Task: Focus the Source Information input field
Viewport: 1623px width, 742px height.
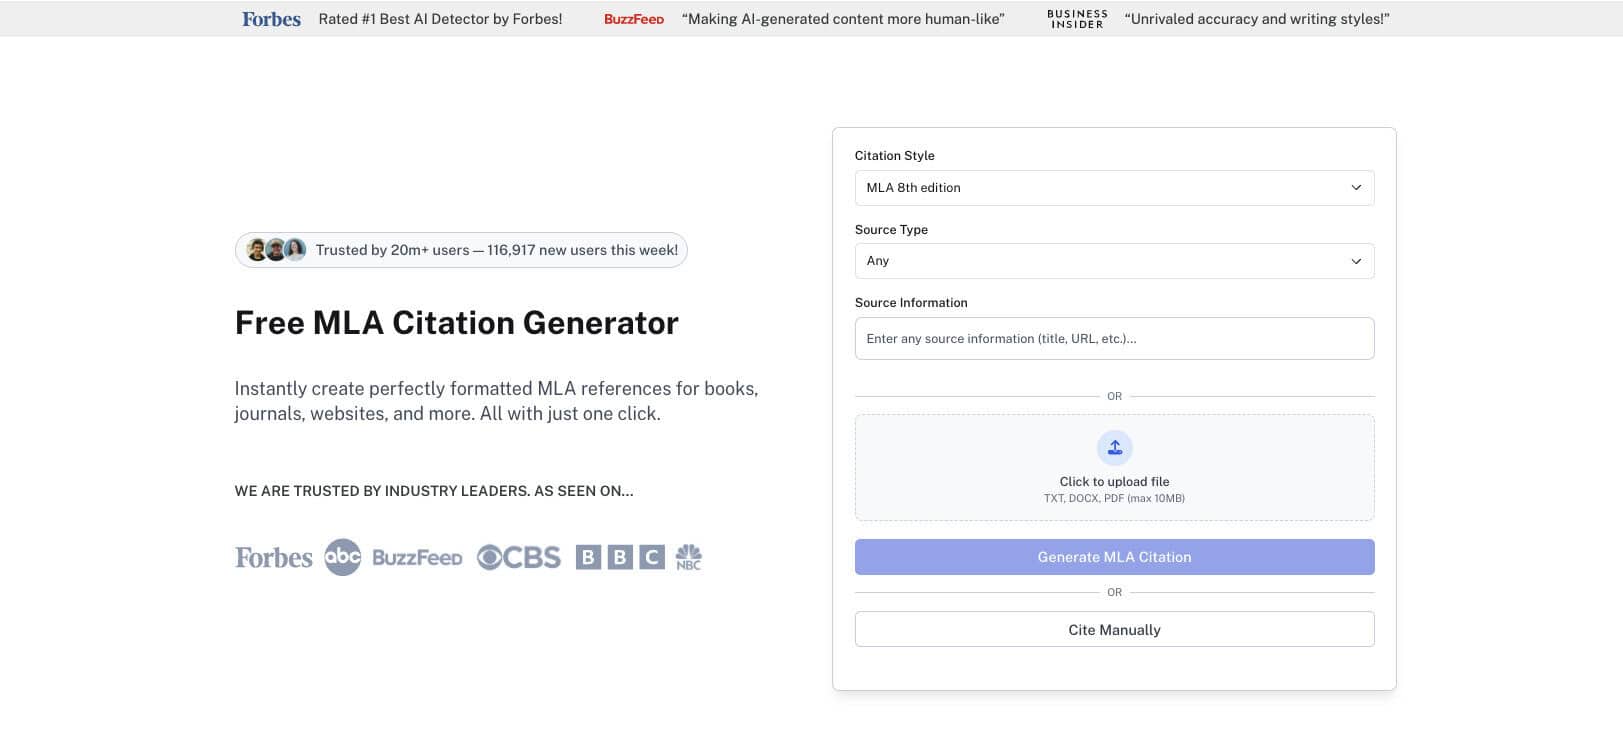Action: (1114, 339)
